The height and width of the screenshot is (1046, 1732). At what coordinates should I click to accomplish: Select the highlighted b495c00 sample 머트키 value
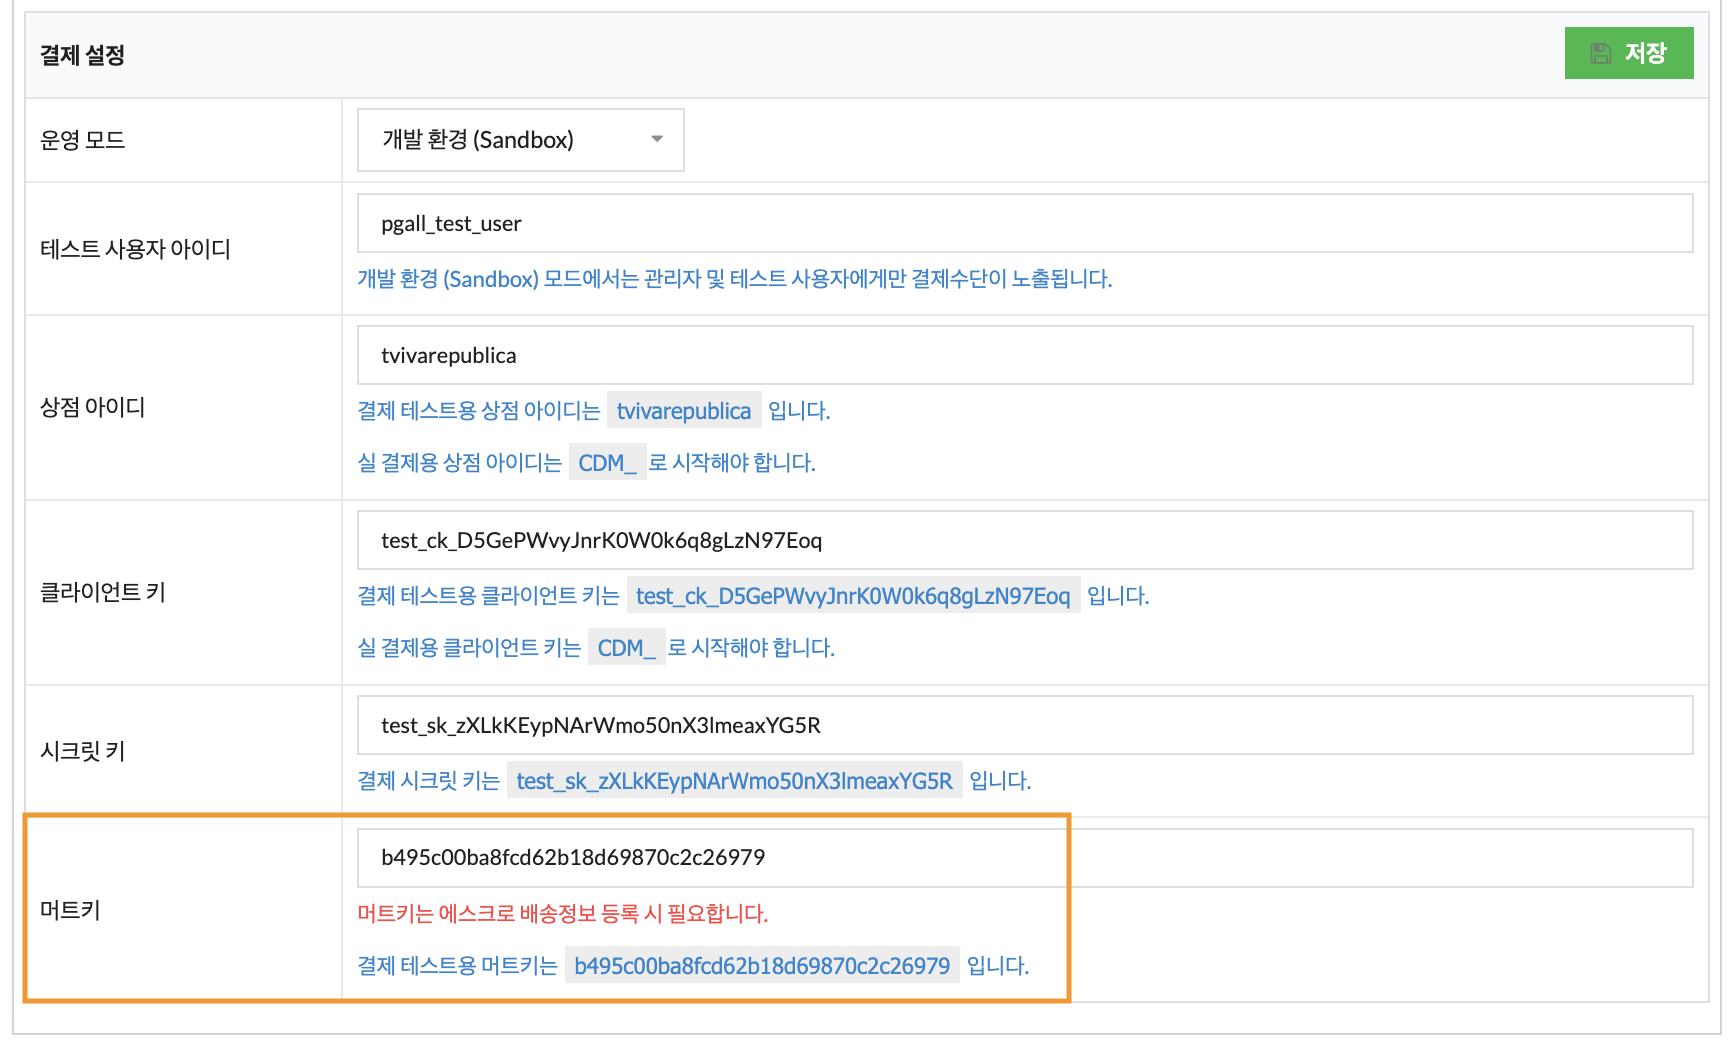761,966
